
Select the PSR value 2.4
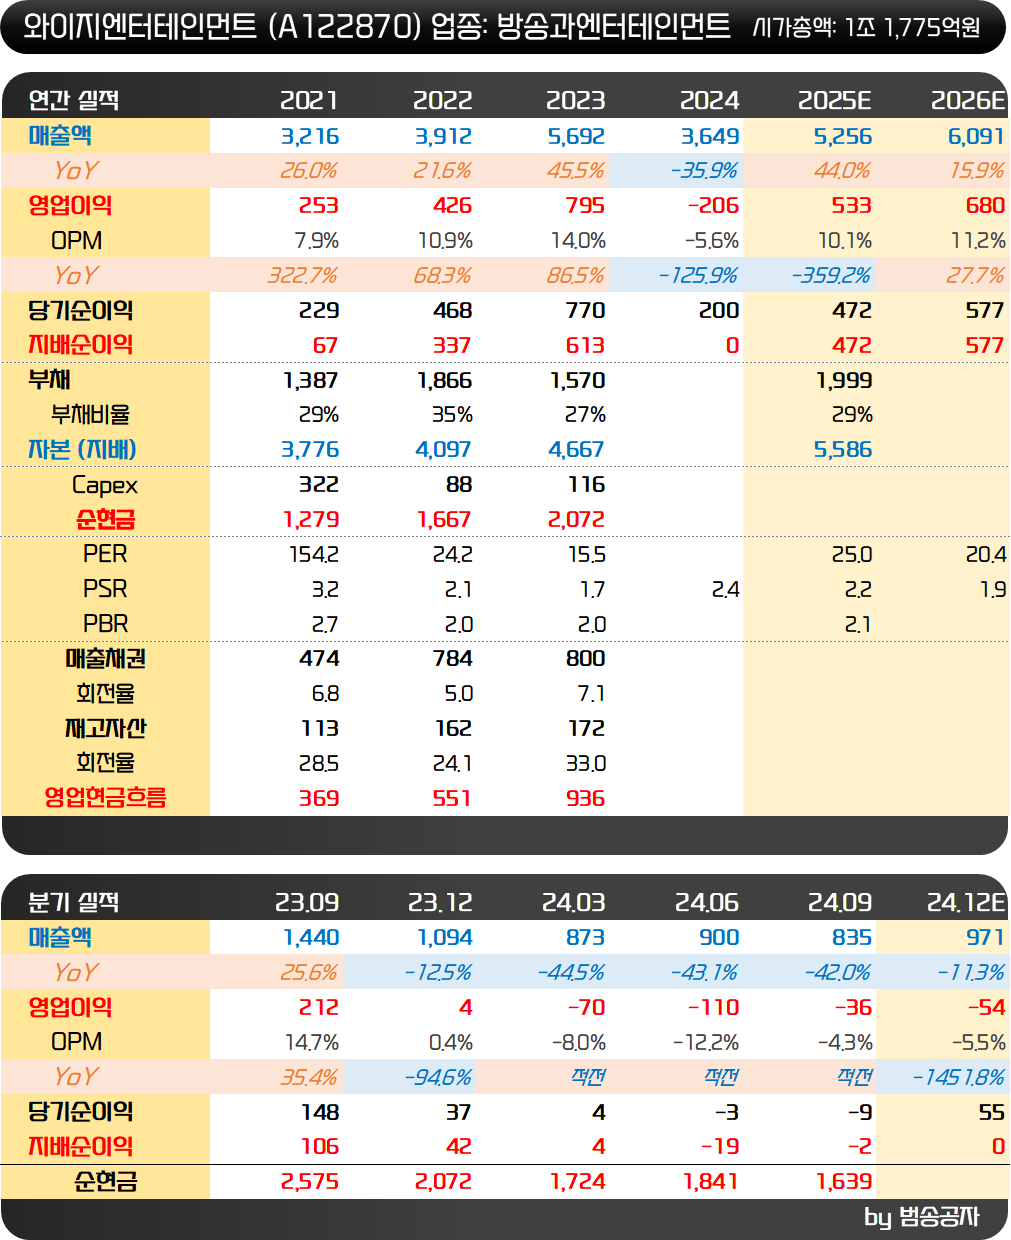click(x=726, y=590)
